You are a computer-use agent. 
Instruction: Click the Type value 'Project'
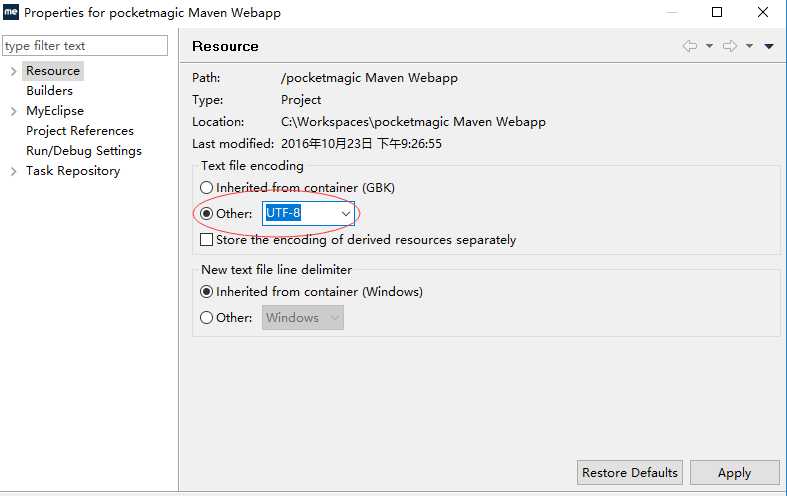click(x=301, y=100)
